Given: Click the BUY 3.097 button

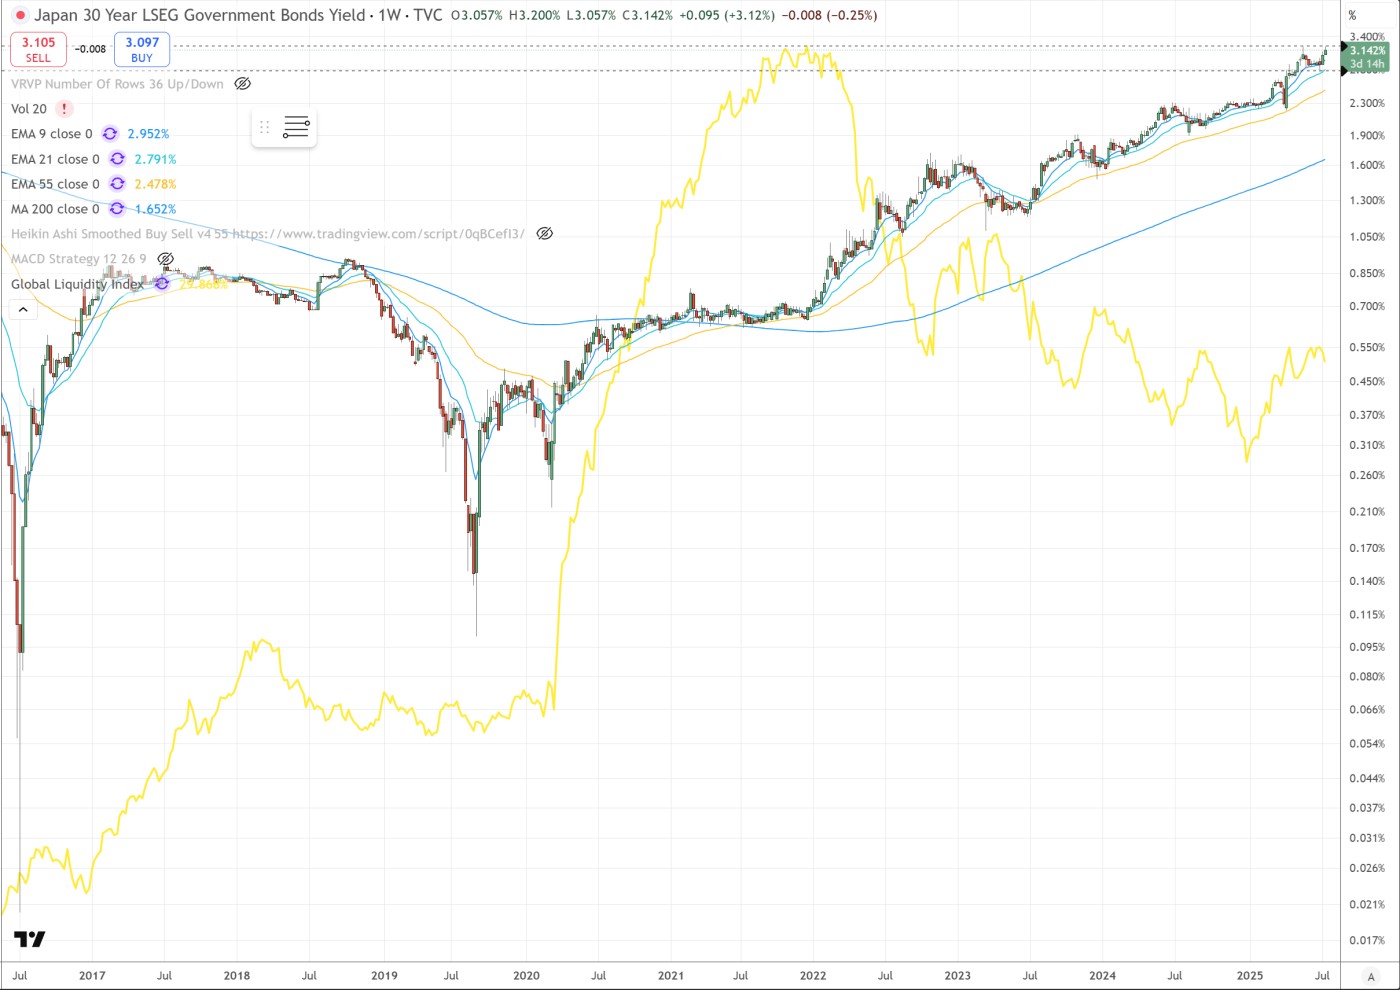Looking at the screenshot, I should click(x=142, y=49).
